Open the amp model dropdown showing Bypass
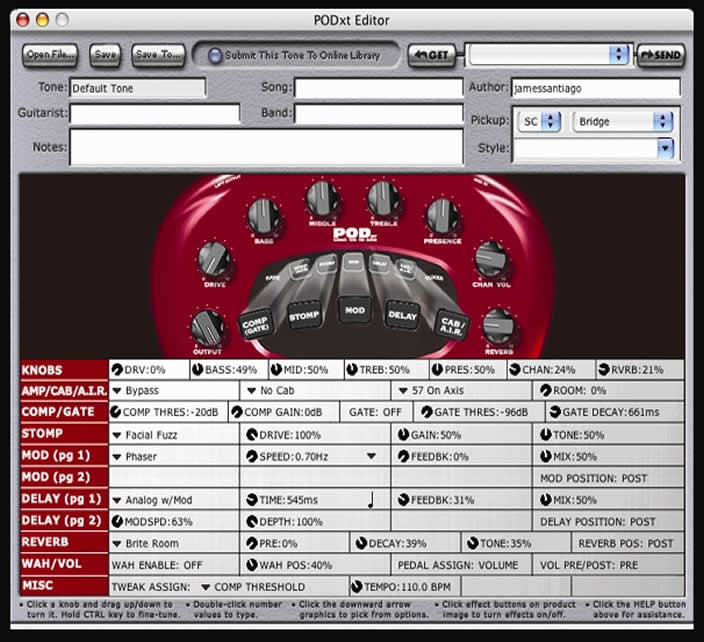 coord(117,391)
